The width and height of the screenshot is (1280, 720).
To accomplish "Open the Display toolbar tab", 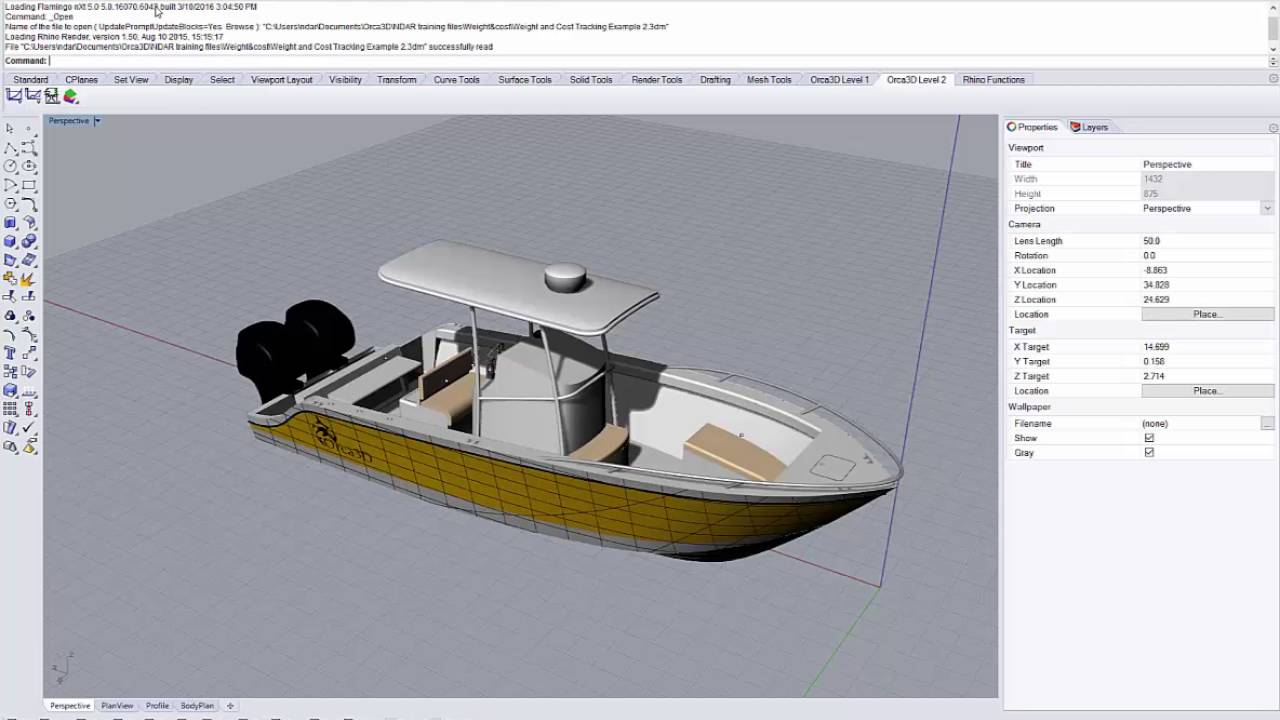I will tap(179, 80).
